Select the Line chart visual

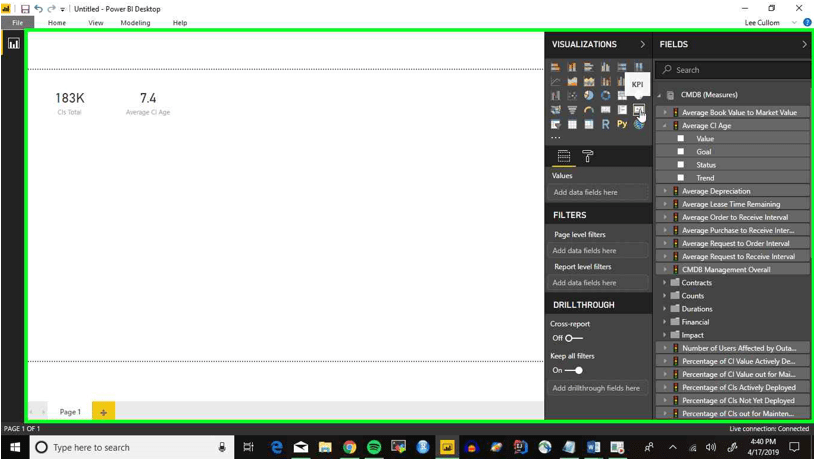coord(555,81)
